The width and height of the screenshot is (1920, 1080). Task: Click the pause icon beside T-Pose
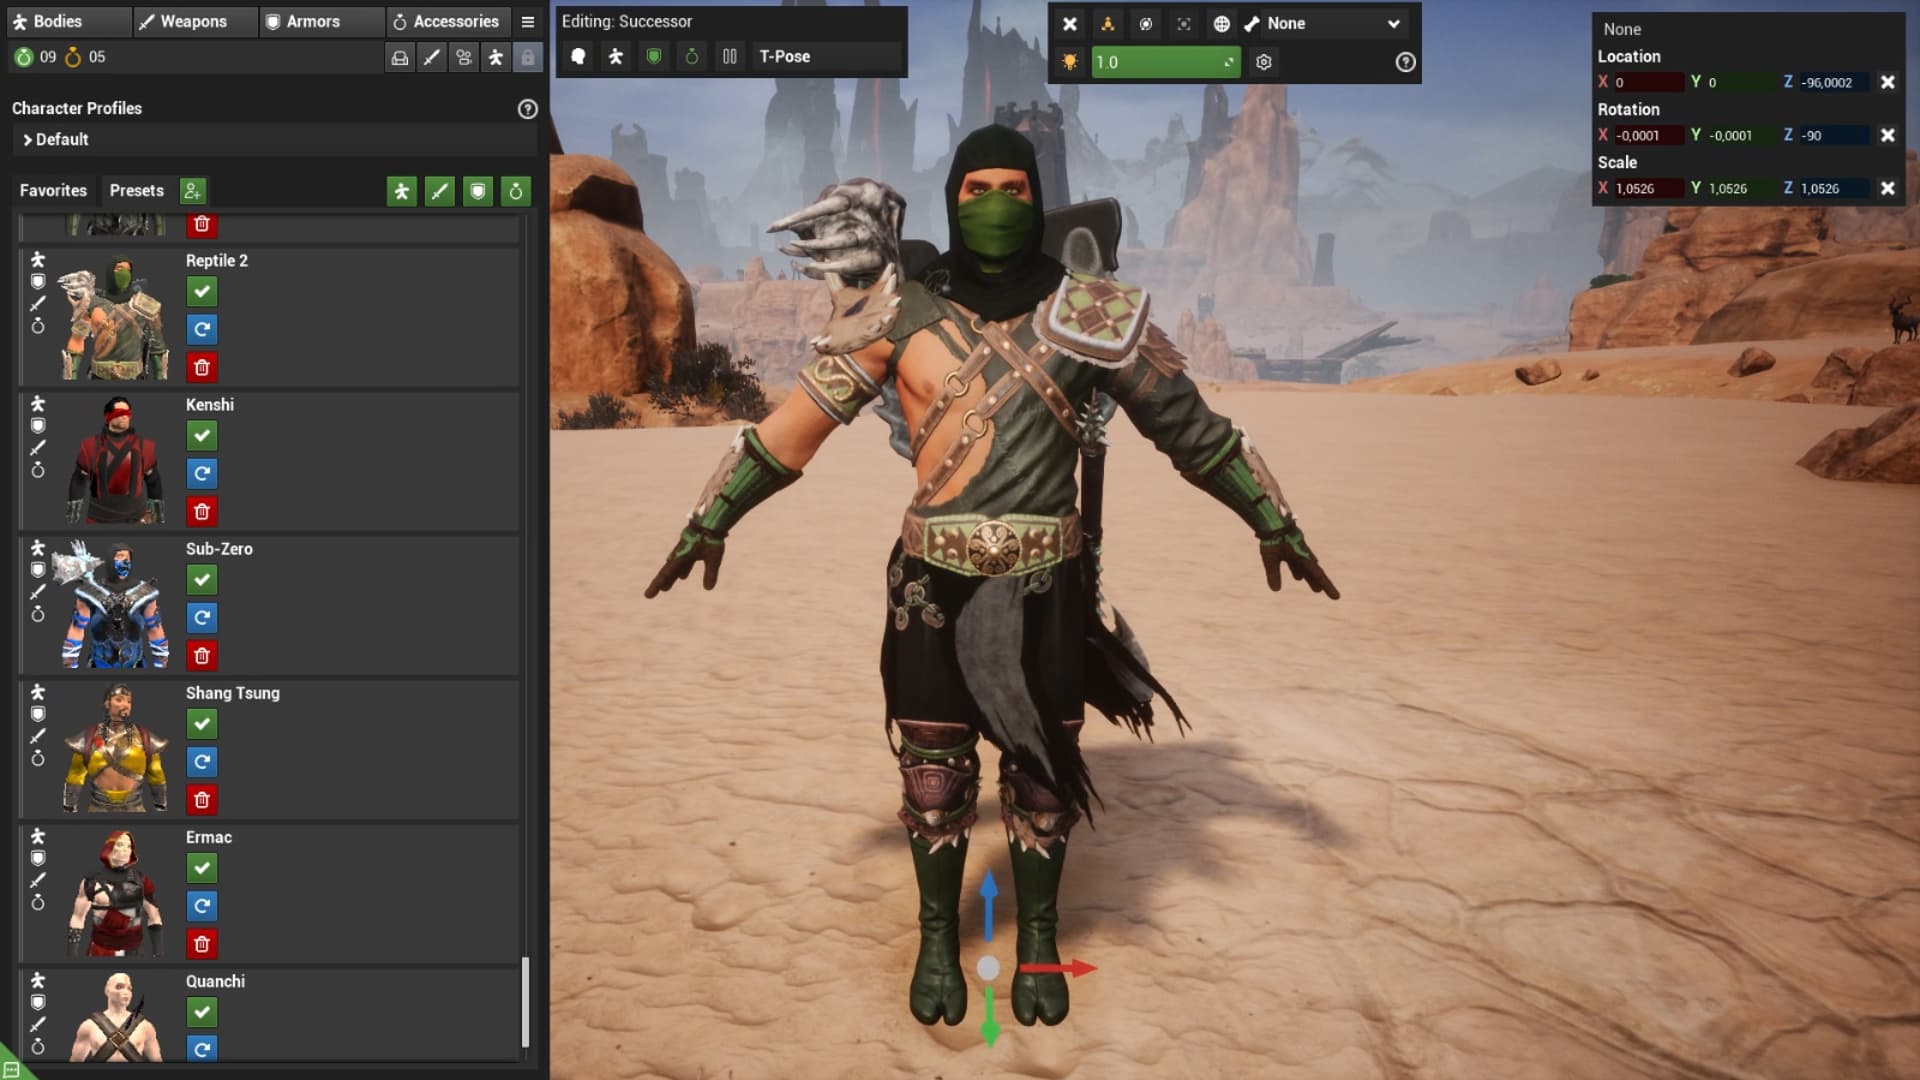click(x=730, y=57)
